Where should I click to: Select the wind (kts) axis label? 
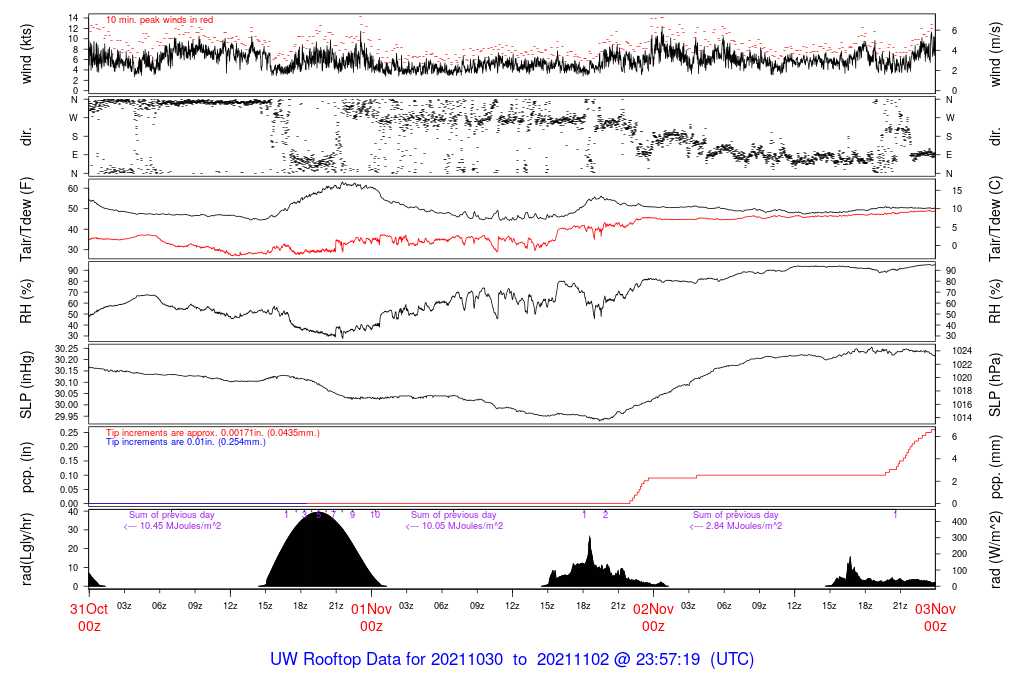pyautogui.click(x=27, y=52)
